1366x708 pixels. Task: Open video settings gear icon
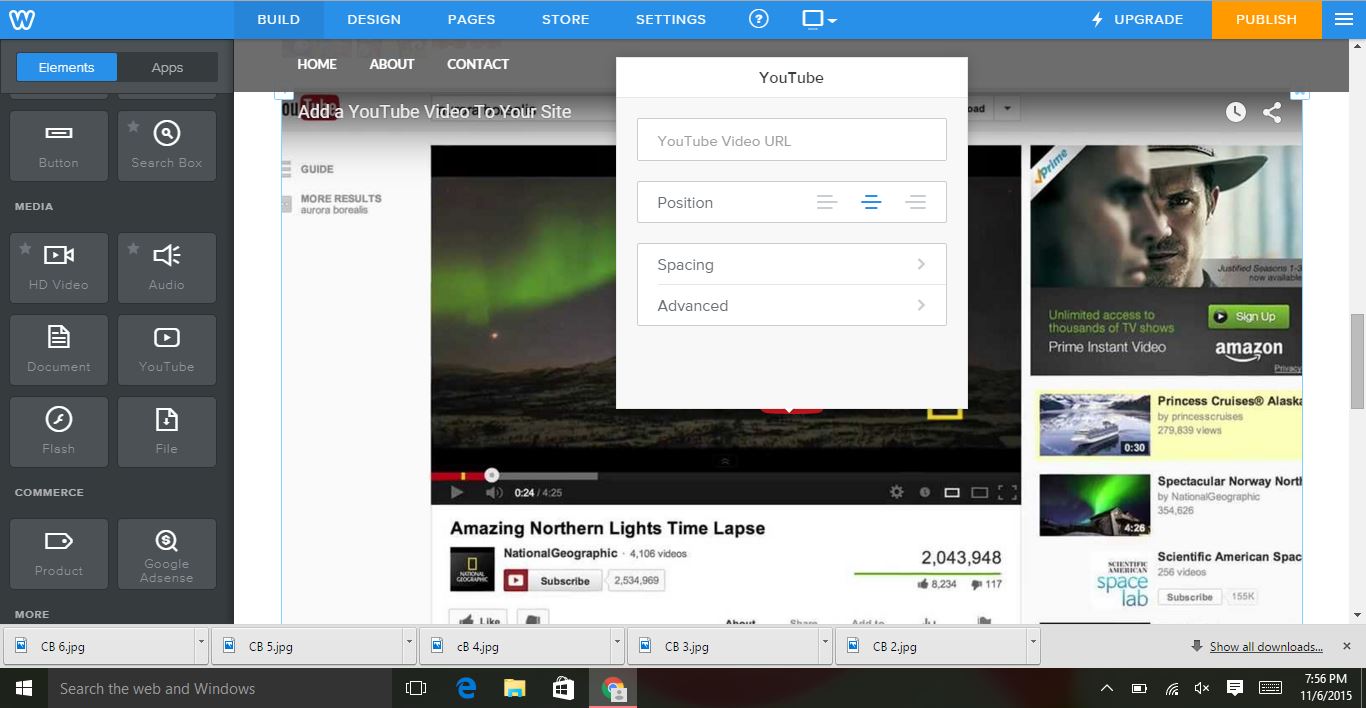click(896, 492)
